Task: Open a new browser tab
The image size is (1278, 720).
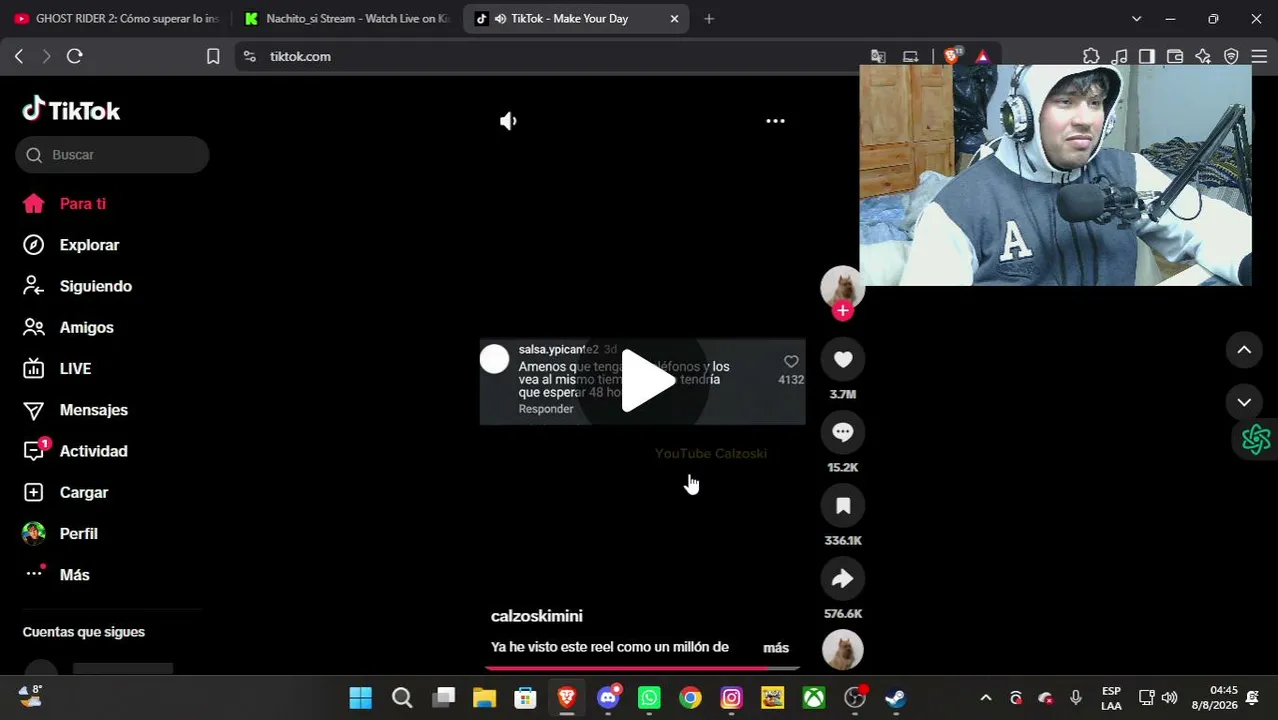Action: click(x=709, y=19)
